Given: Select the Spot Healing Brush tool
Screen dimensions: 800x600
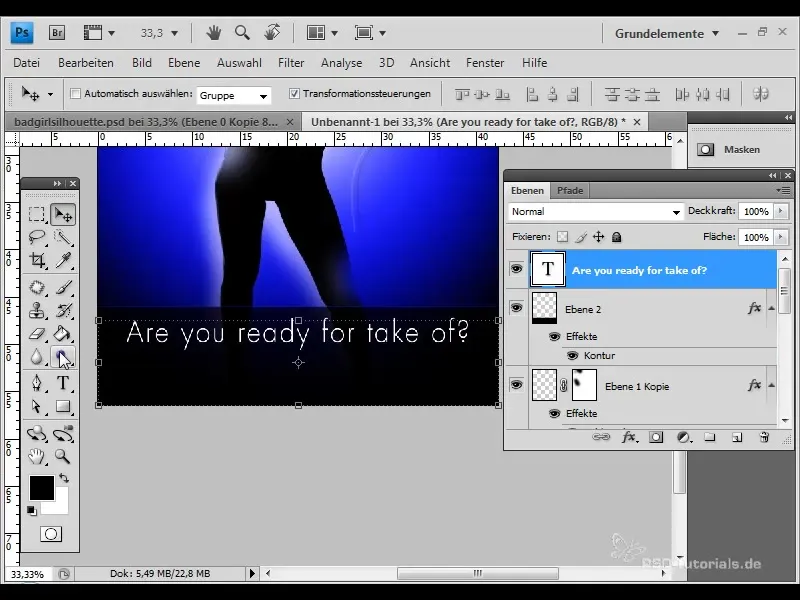Looking at the screenshot, I should tap(37, 288).
